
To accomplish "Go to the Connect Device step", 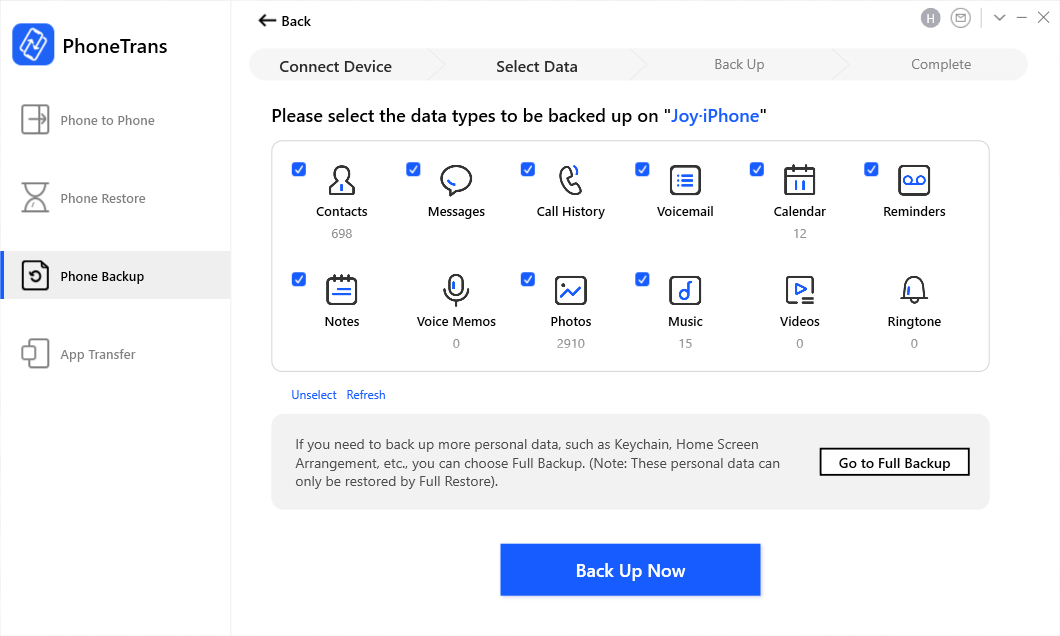I will click(x=335, y=66).
